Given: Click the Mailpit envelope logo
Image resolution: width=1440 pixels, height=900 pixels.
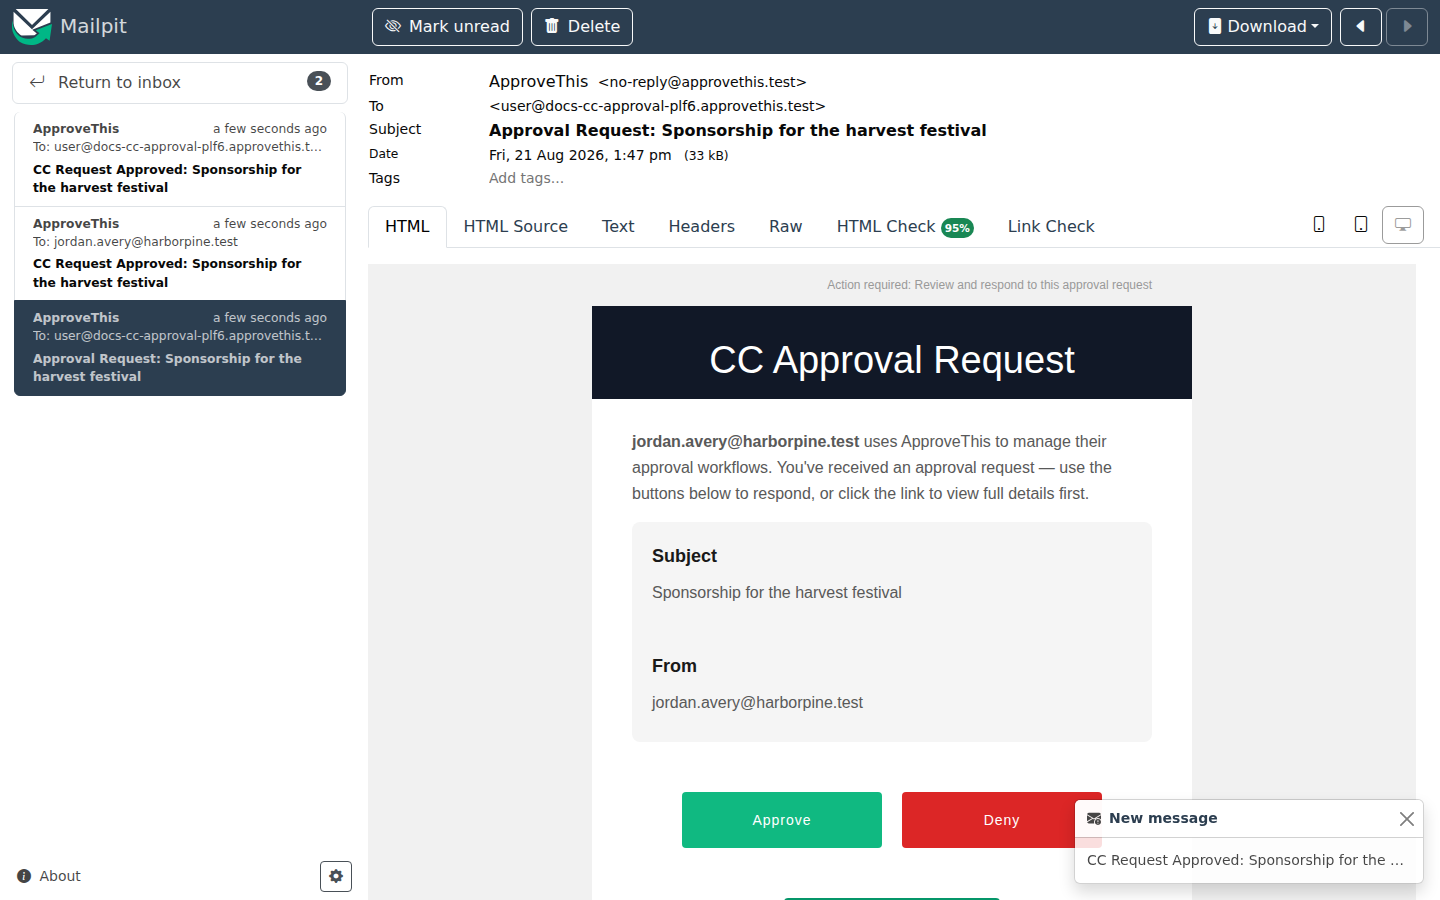Looking at the screenshot, I should 31,26.
